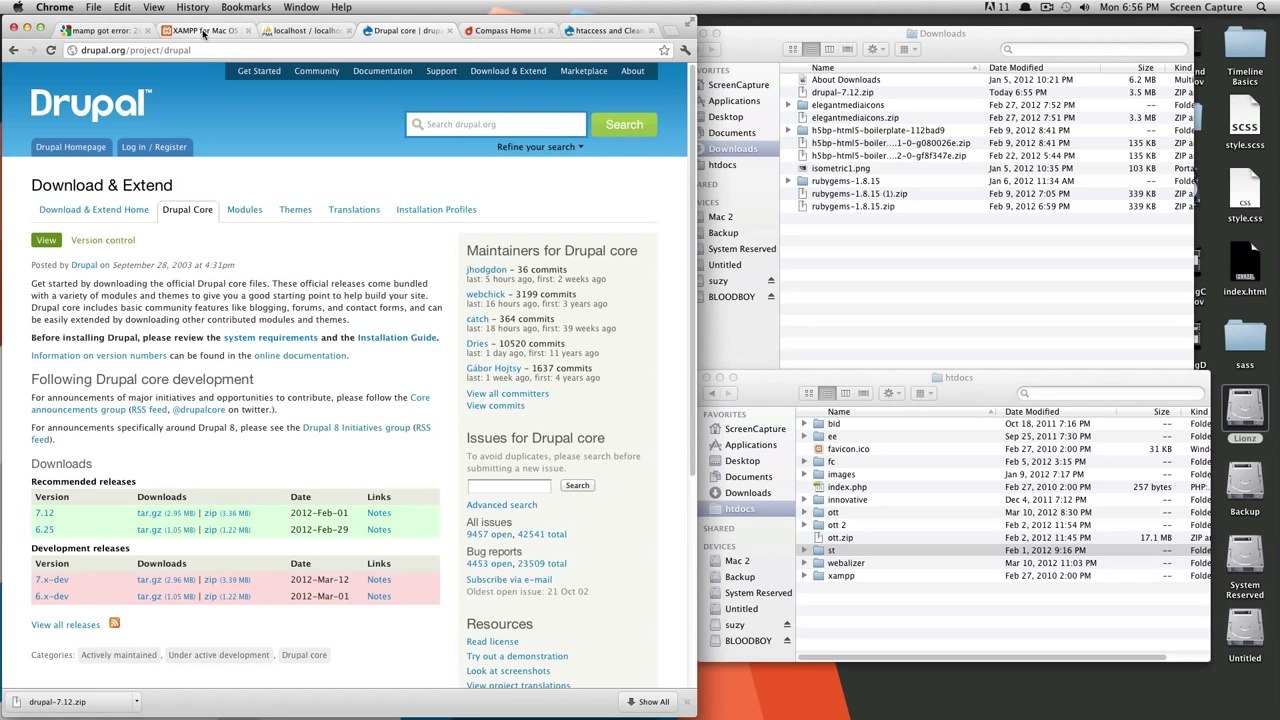1280x720 pixels.
Task: Open the Installation Guide link
Action: (397, 338)
